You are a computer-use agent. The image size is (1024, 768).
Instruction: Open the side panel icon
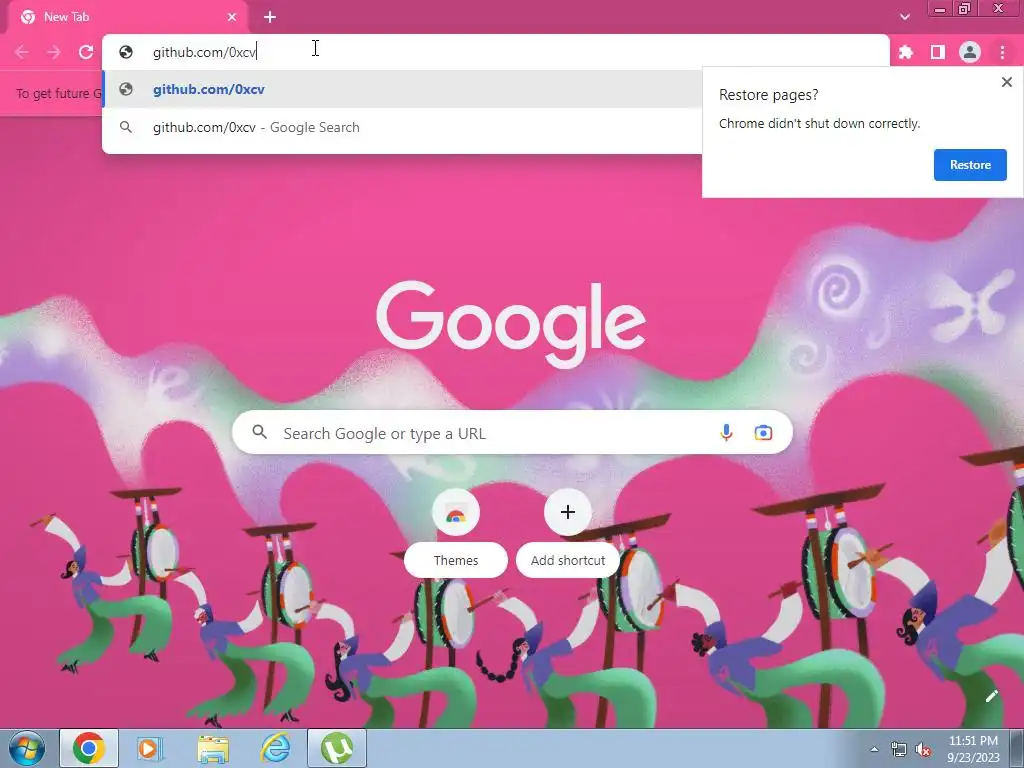(x=938, y=52)
